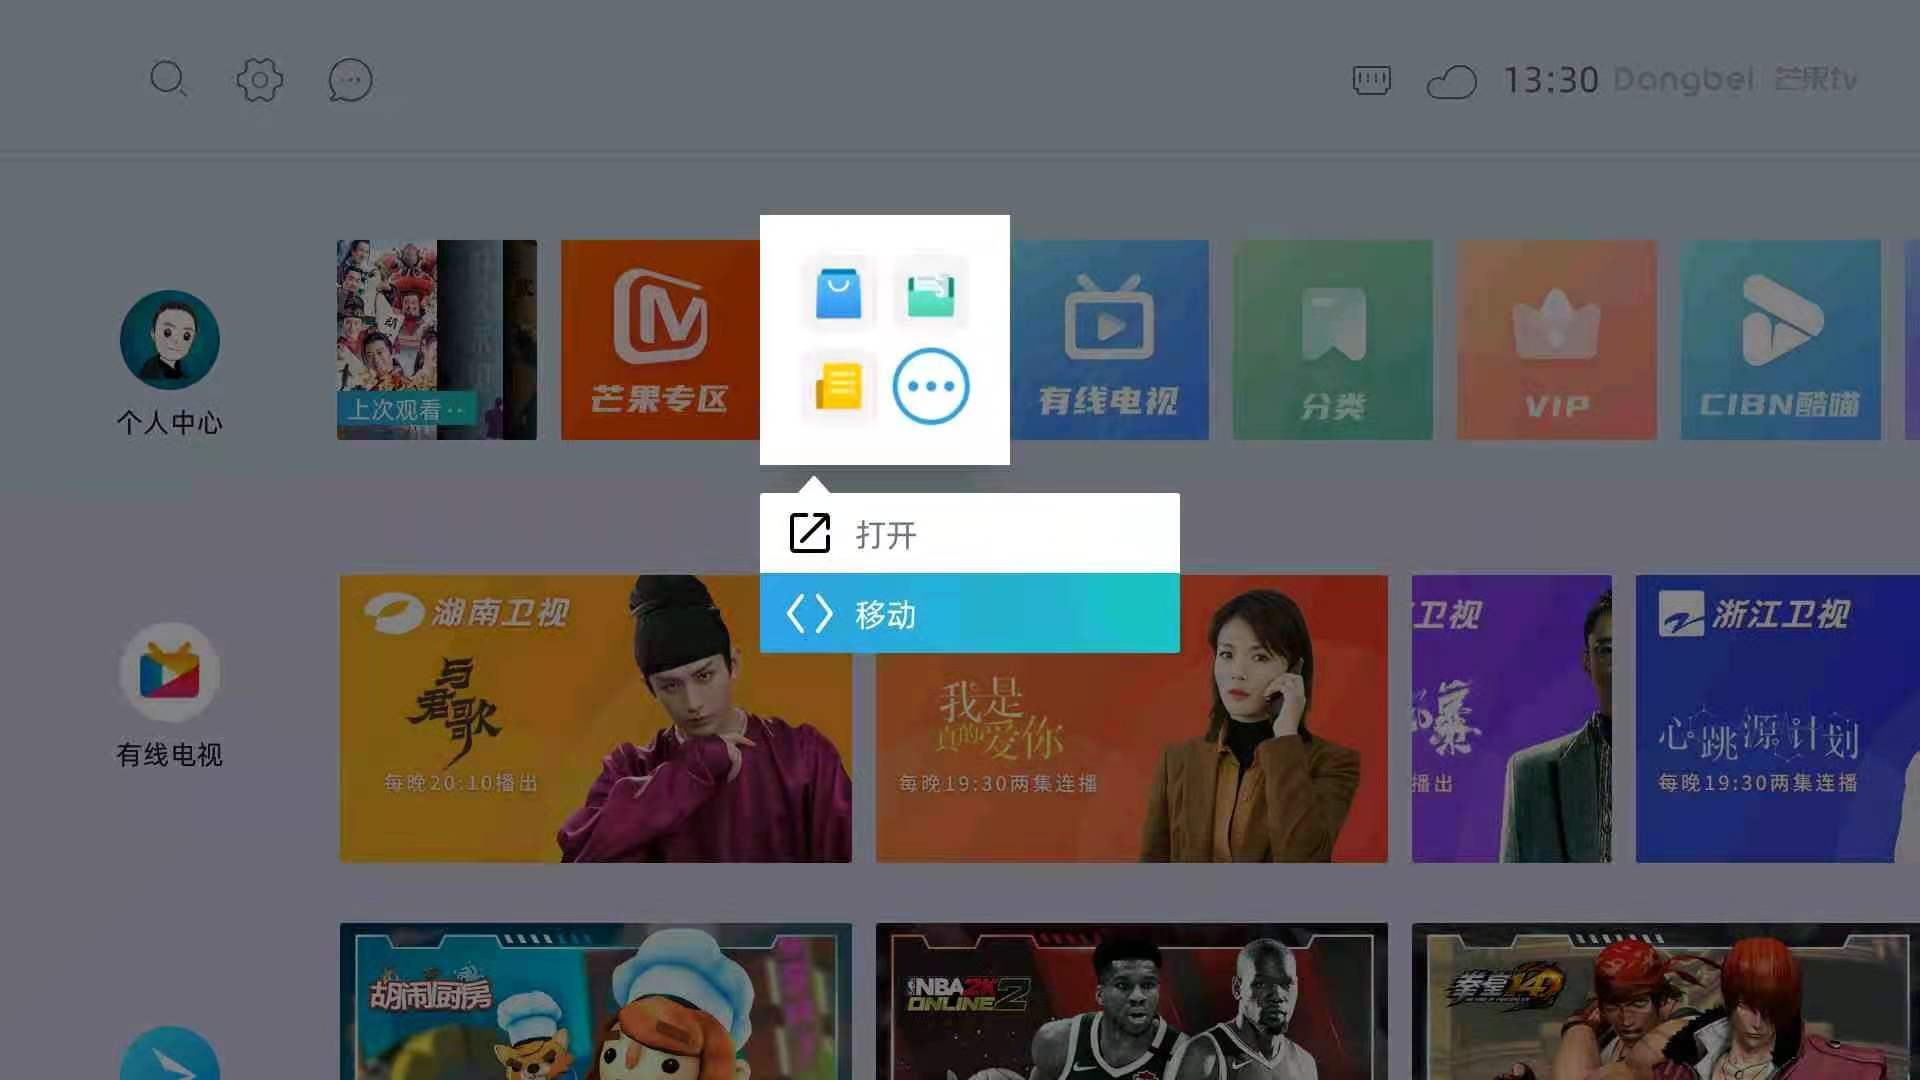Select the blue shopping bag app icon
1920x1080 pixels.
(x=838, y=293)
